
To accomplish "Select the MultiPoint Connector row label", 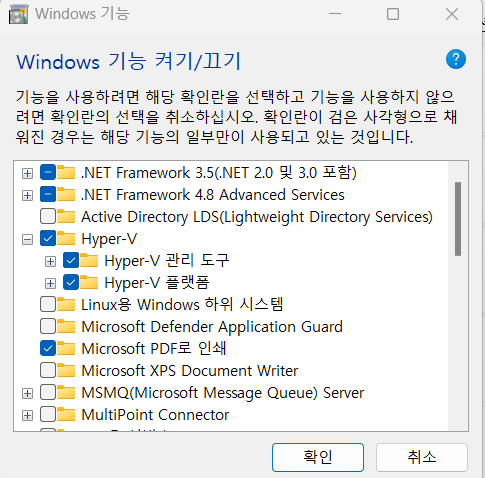I will point(155,415).
